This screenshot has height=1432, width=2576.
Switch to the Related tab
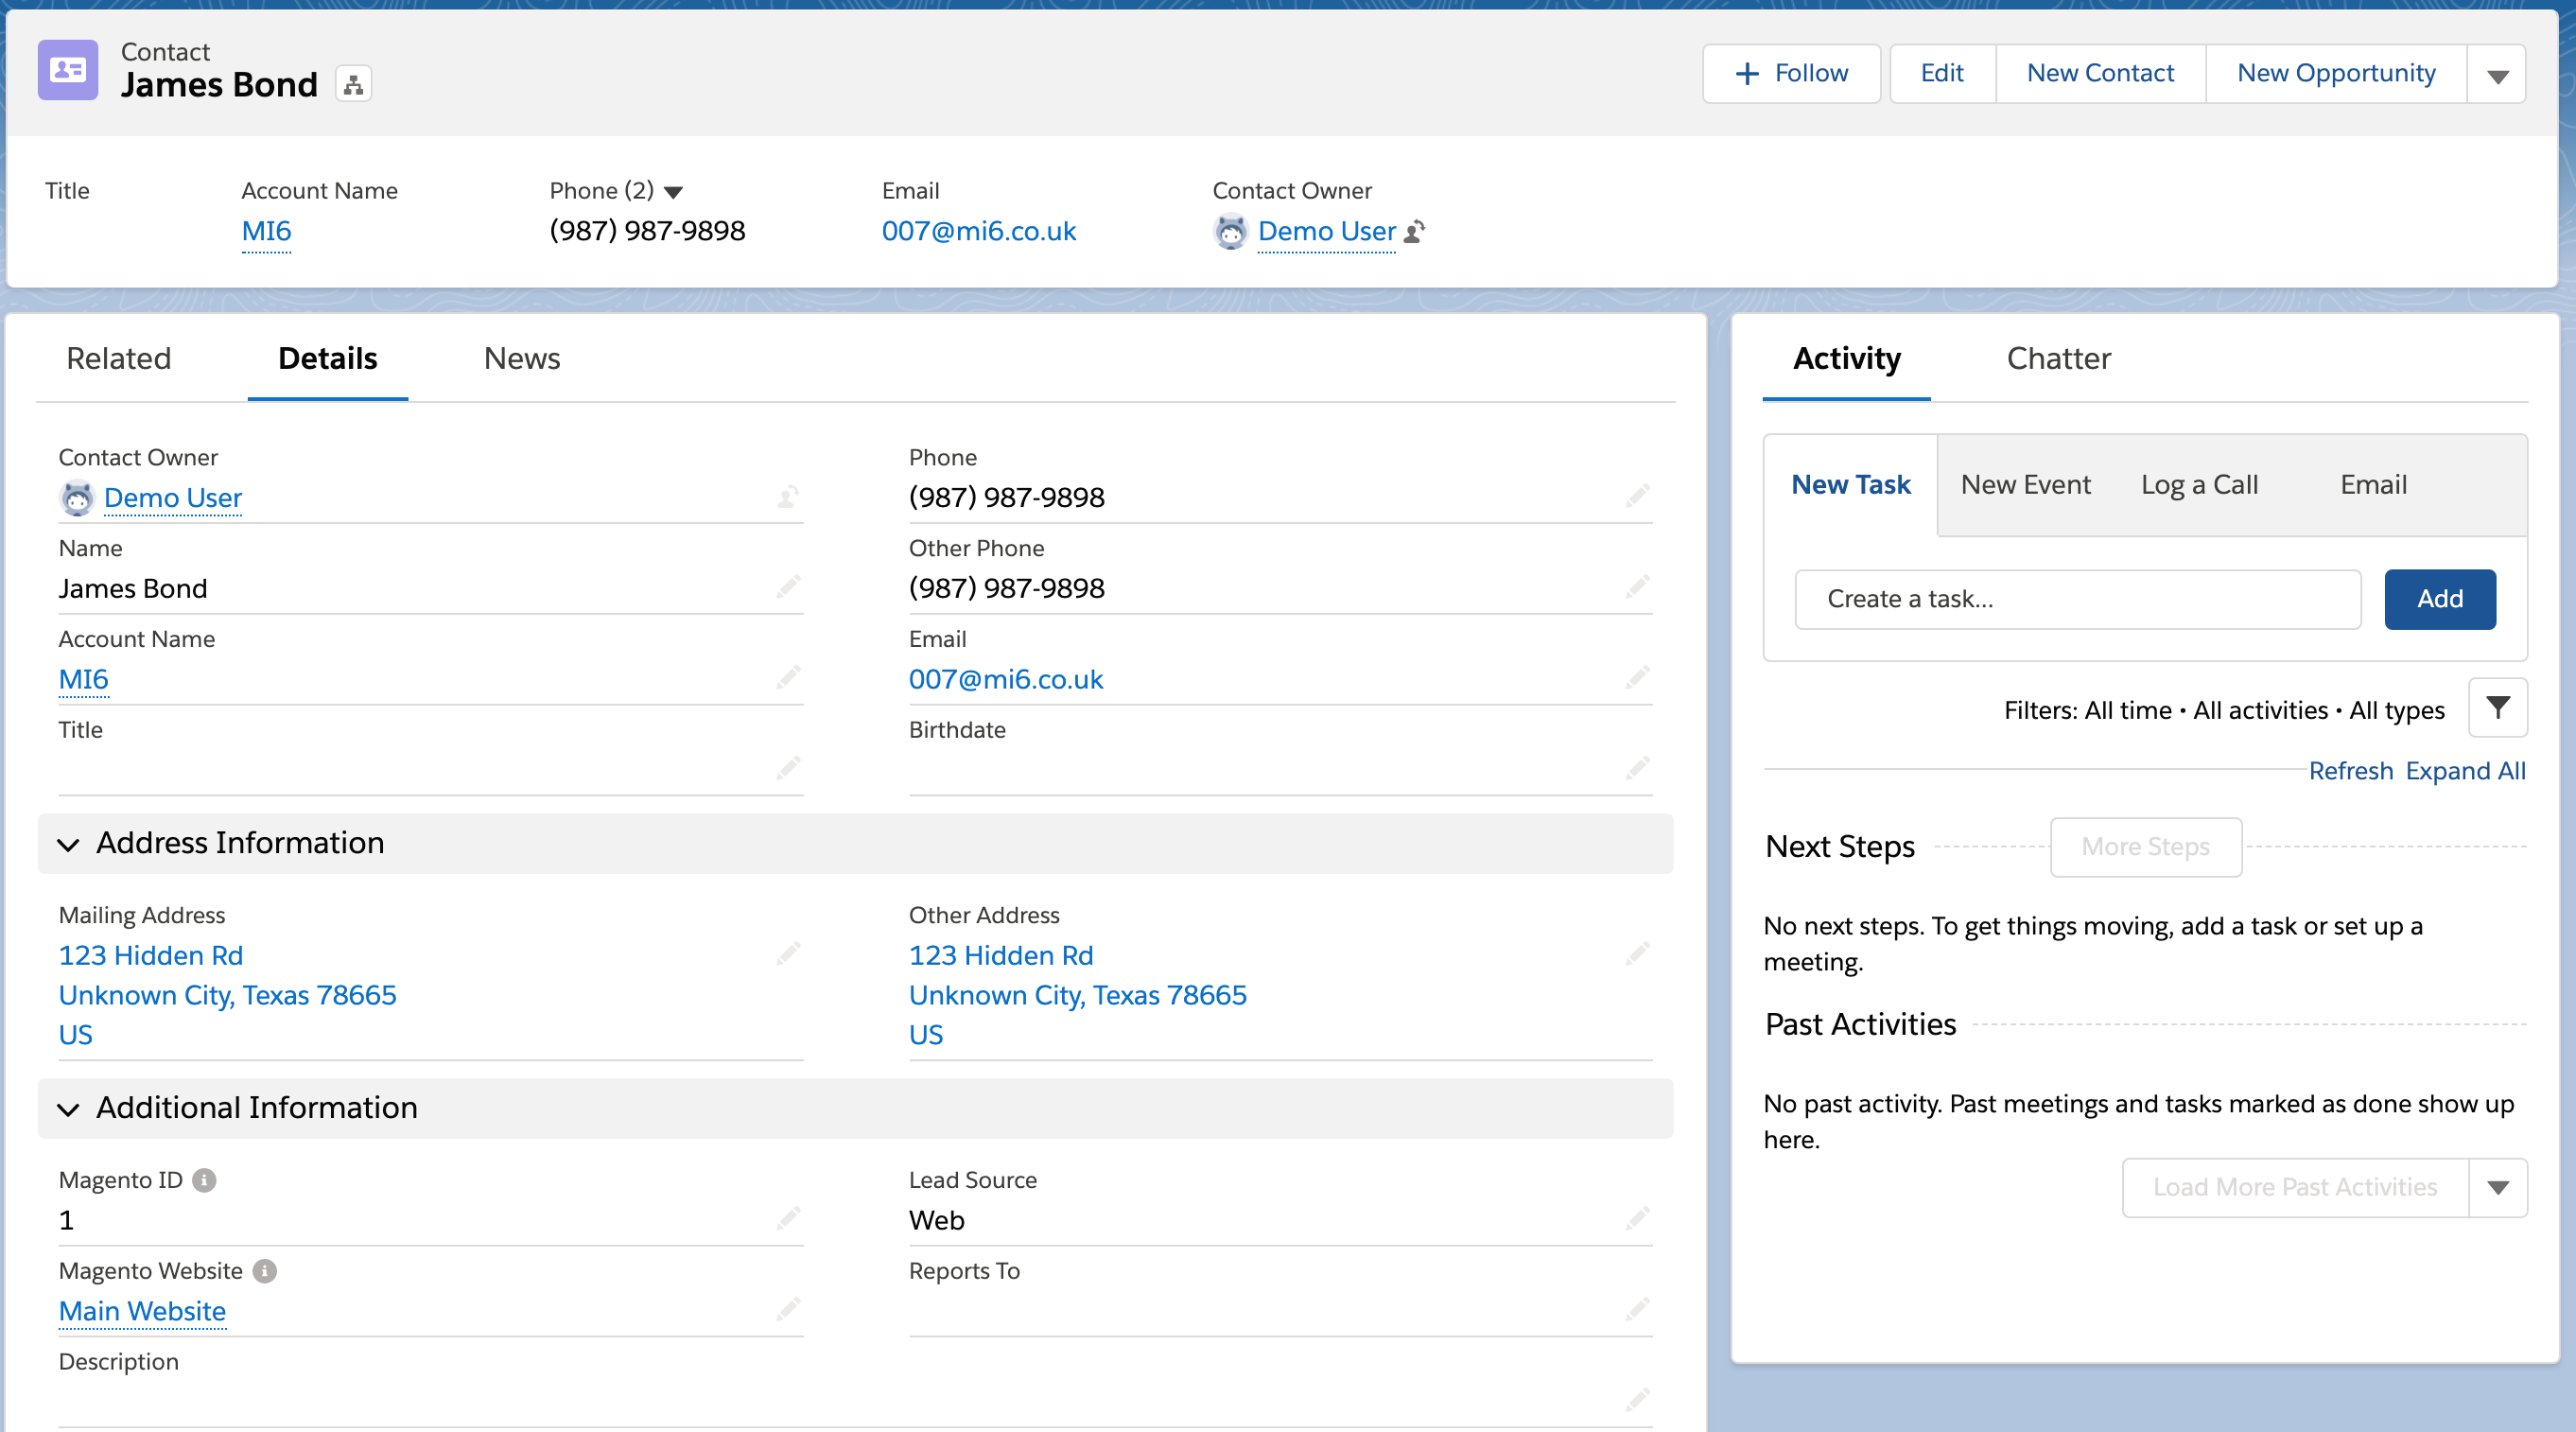tap(118, 358)
